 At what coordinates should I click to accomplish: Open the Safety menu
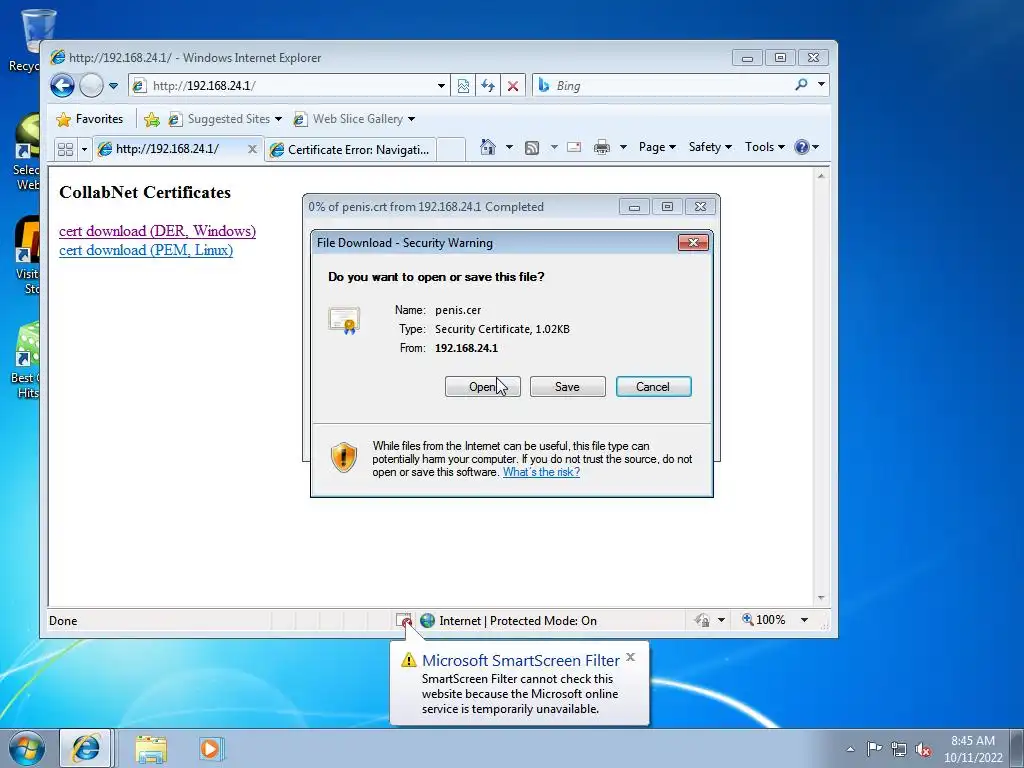click(710, 147)
